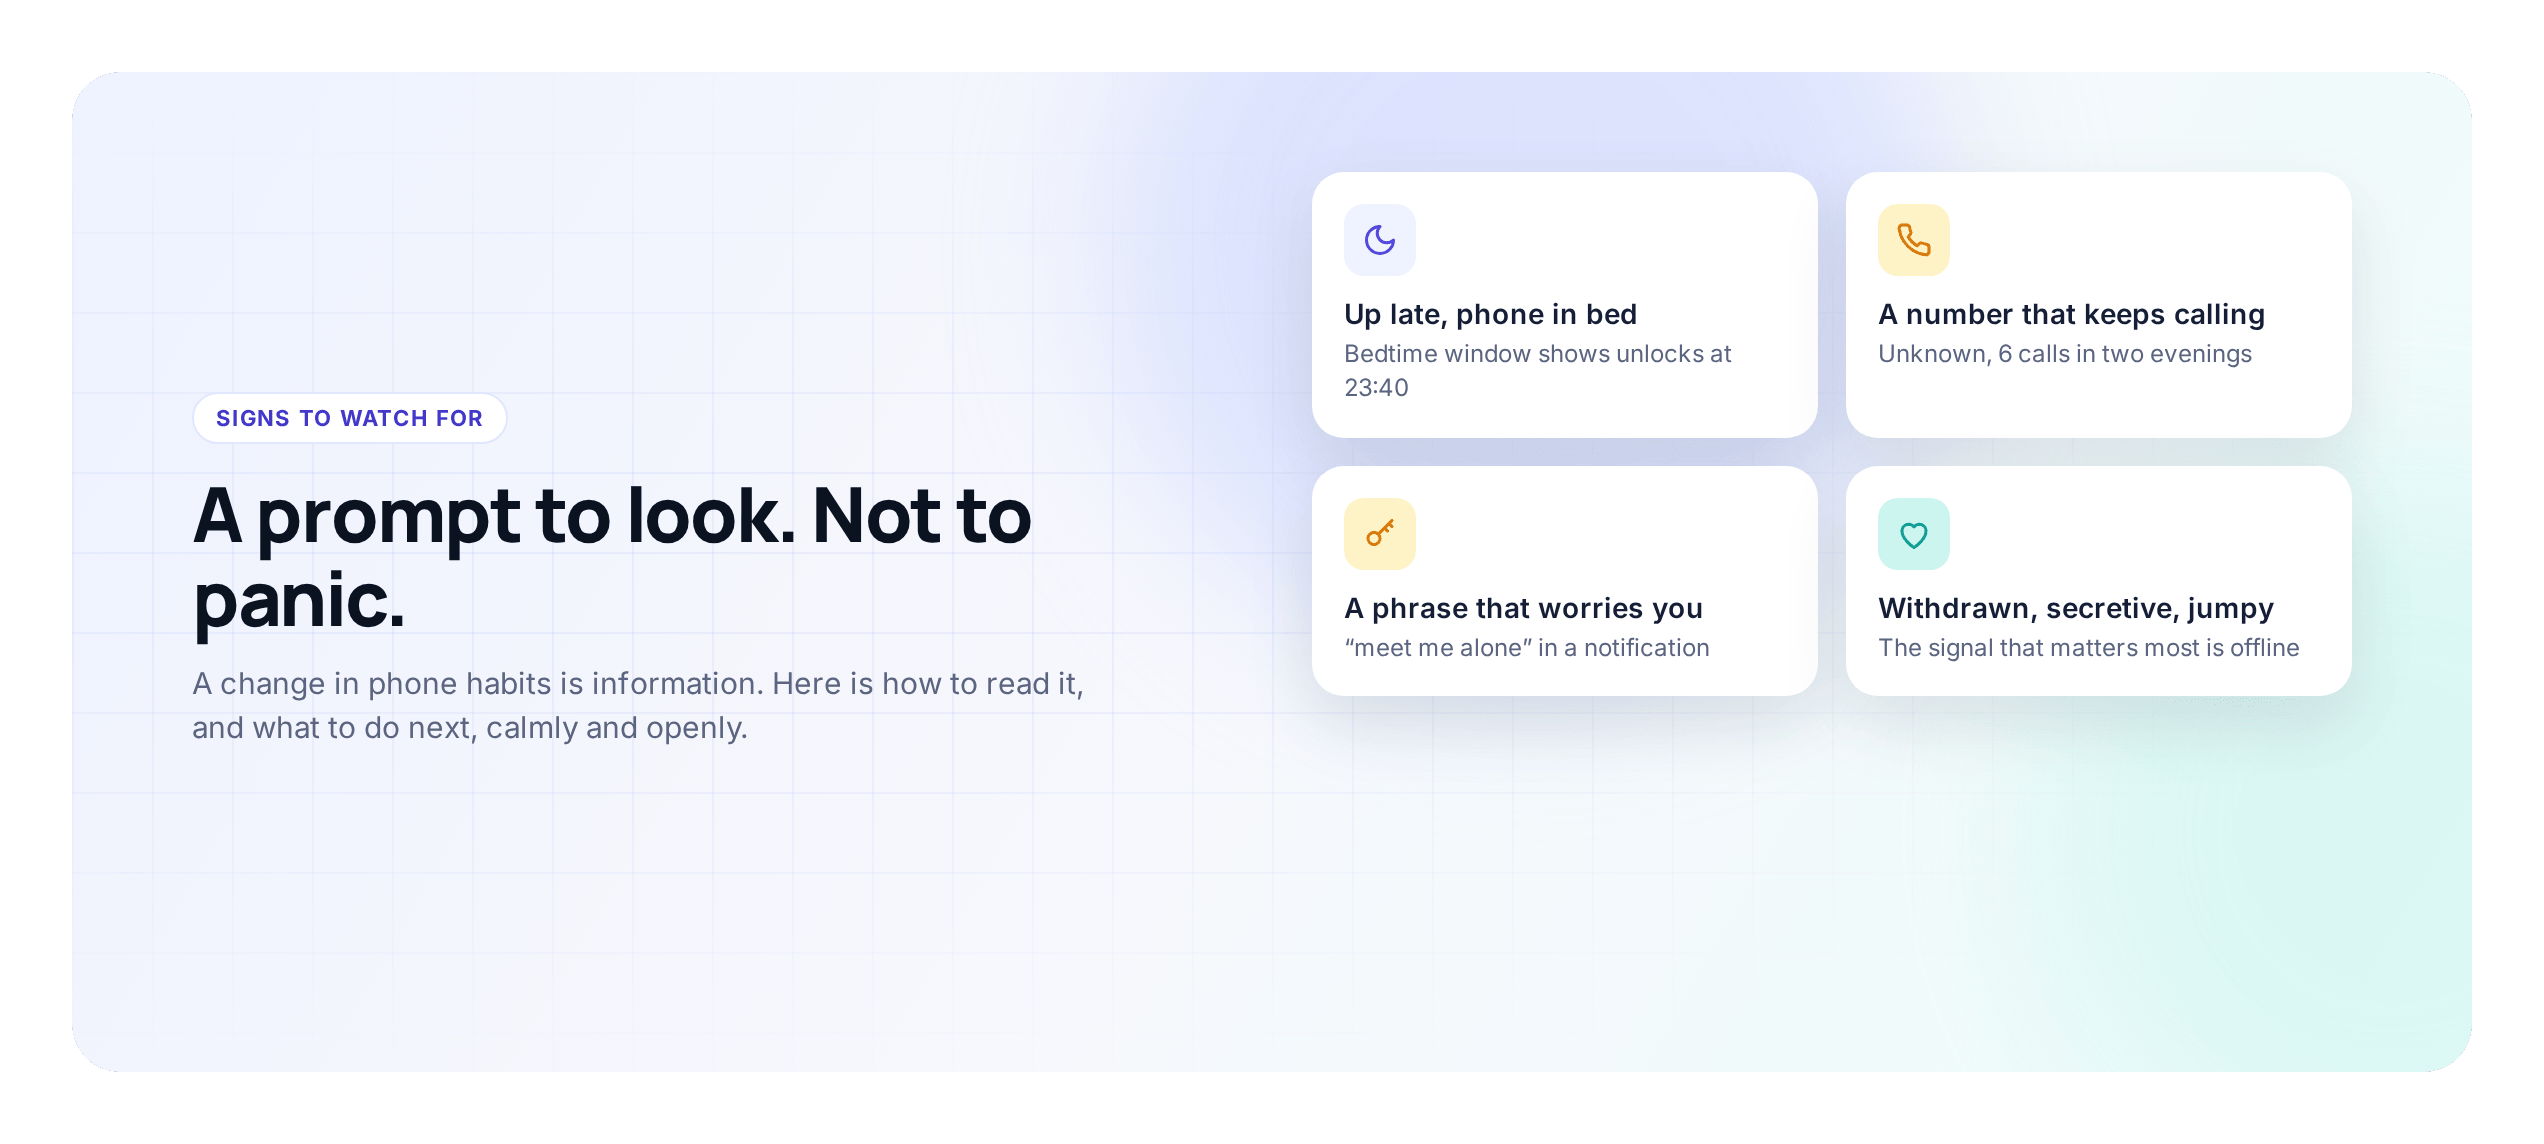Click the text '“meet me alone” in a notification'
This screenshot has width=2544, height=1144.
click(x=1526, y=648)
